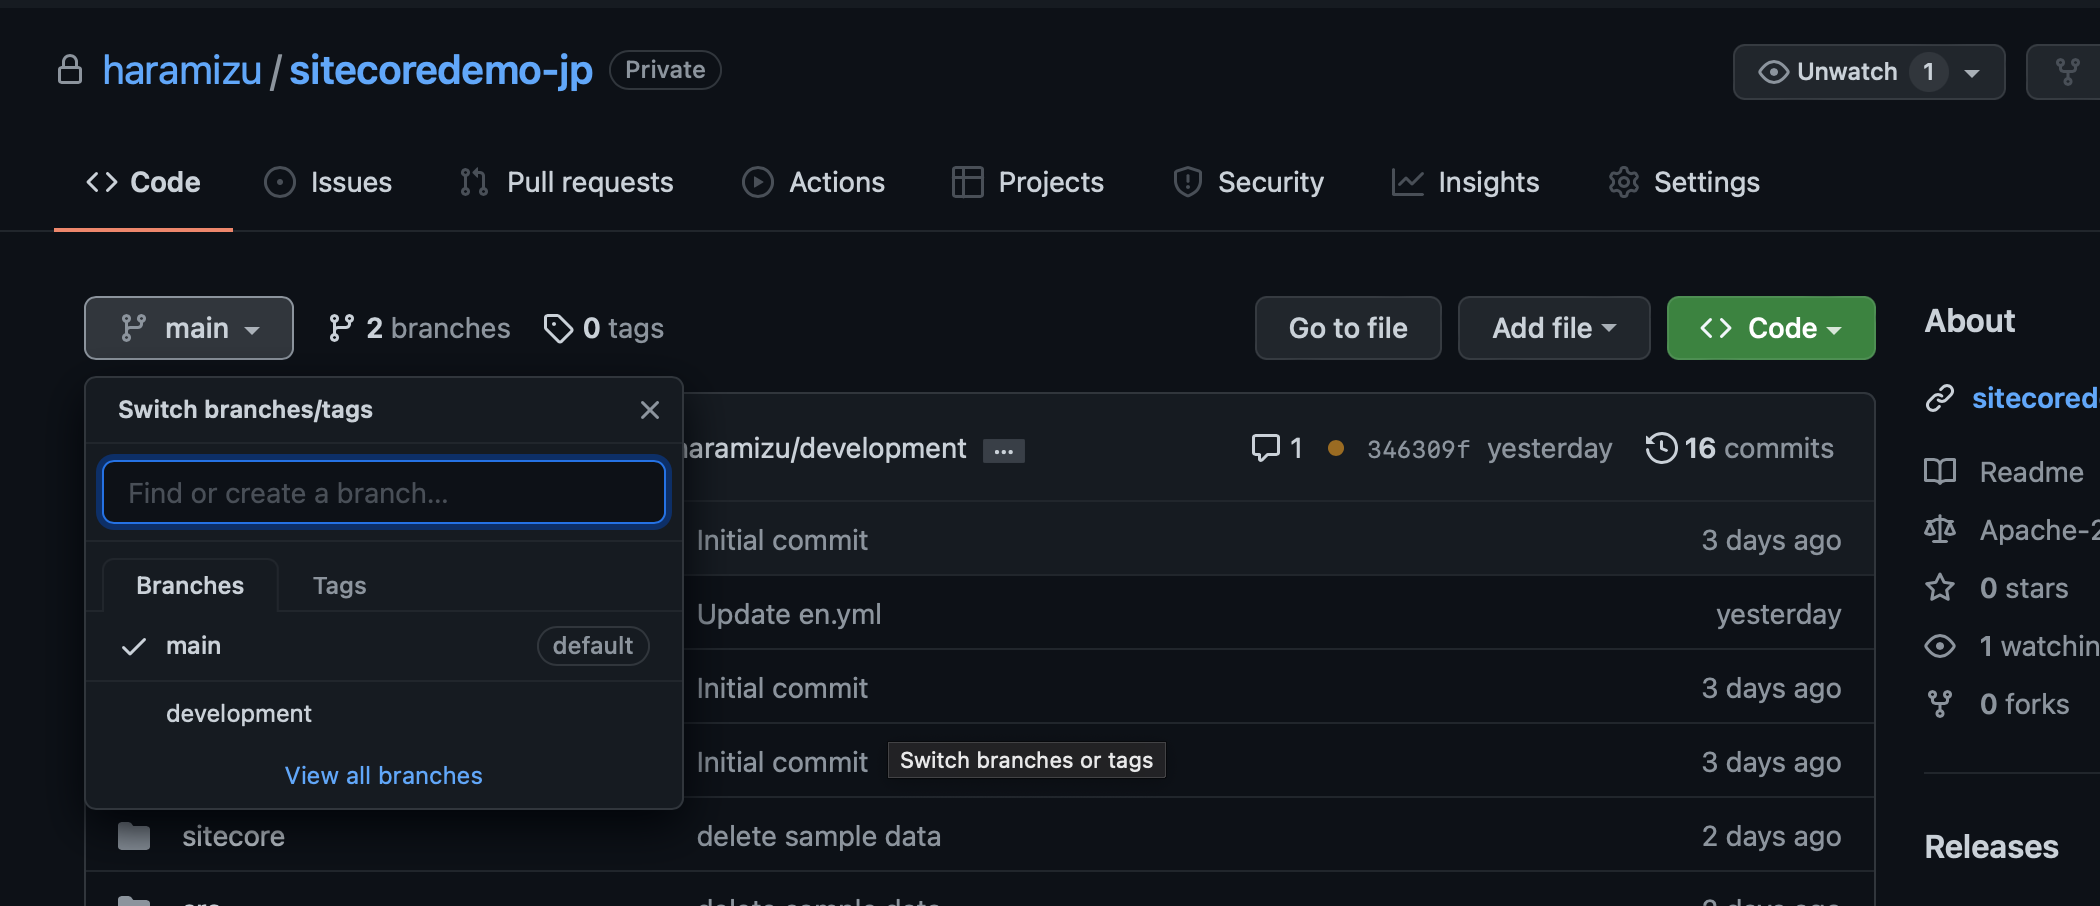Open the Pull requests tab
The image size is (2100, 906).
566,182
